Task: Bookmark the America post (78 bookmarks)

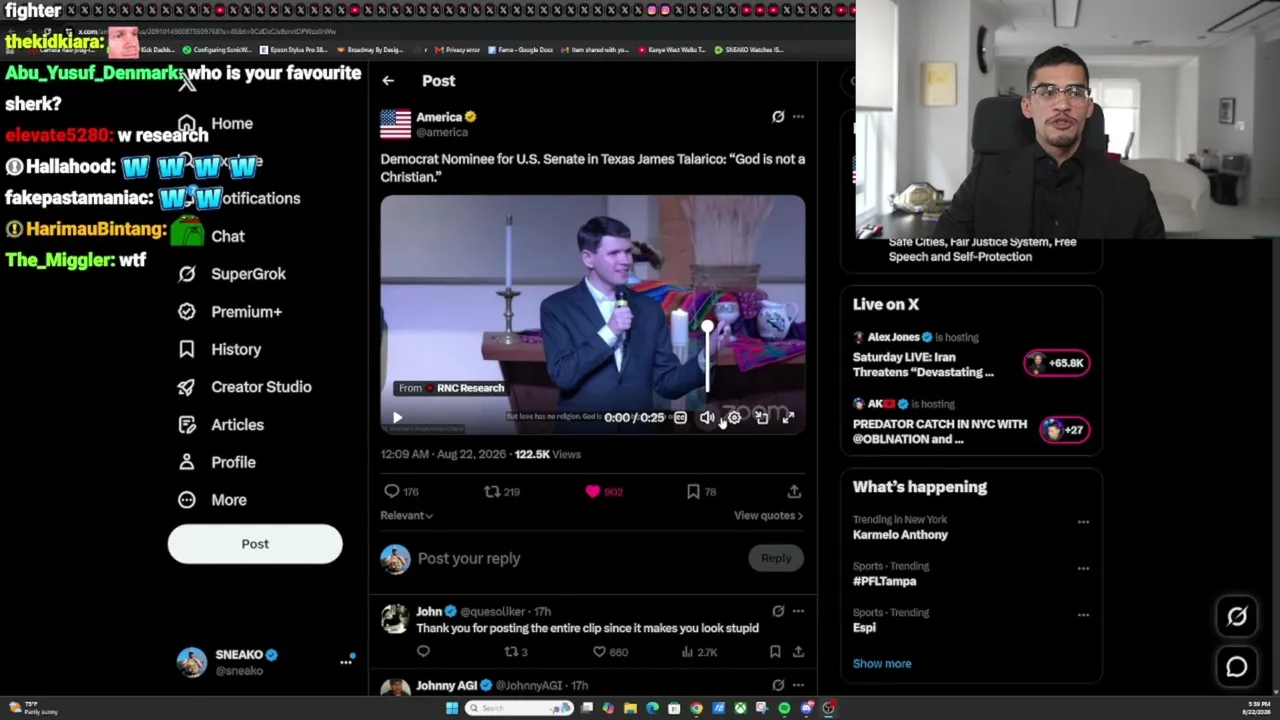Action: coord(701,492)
